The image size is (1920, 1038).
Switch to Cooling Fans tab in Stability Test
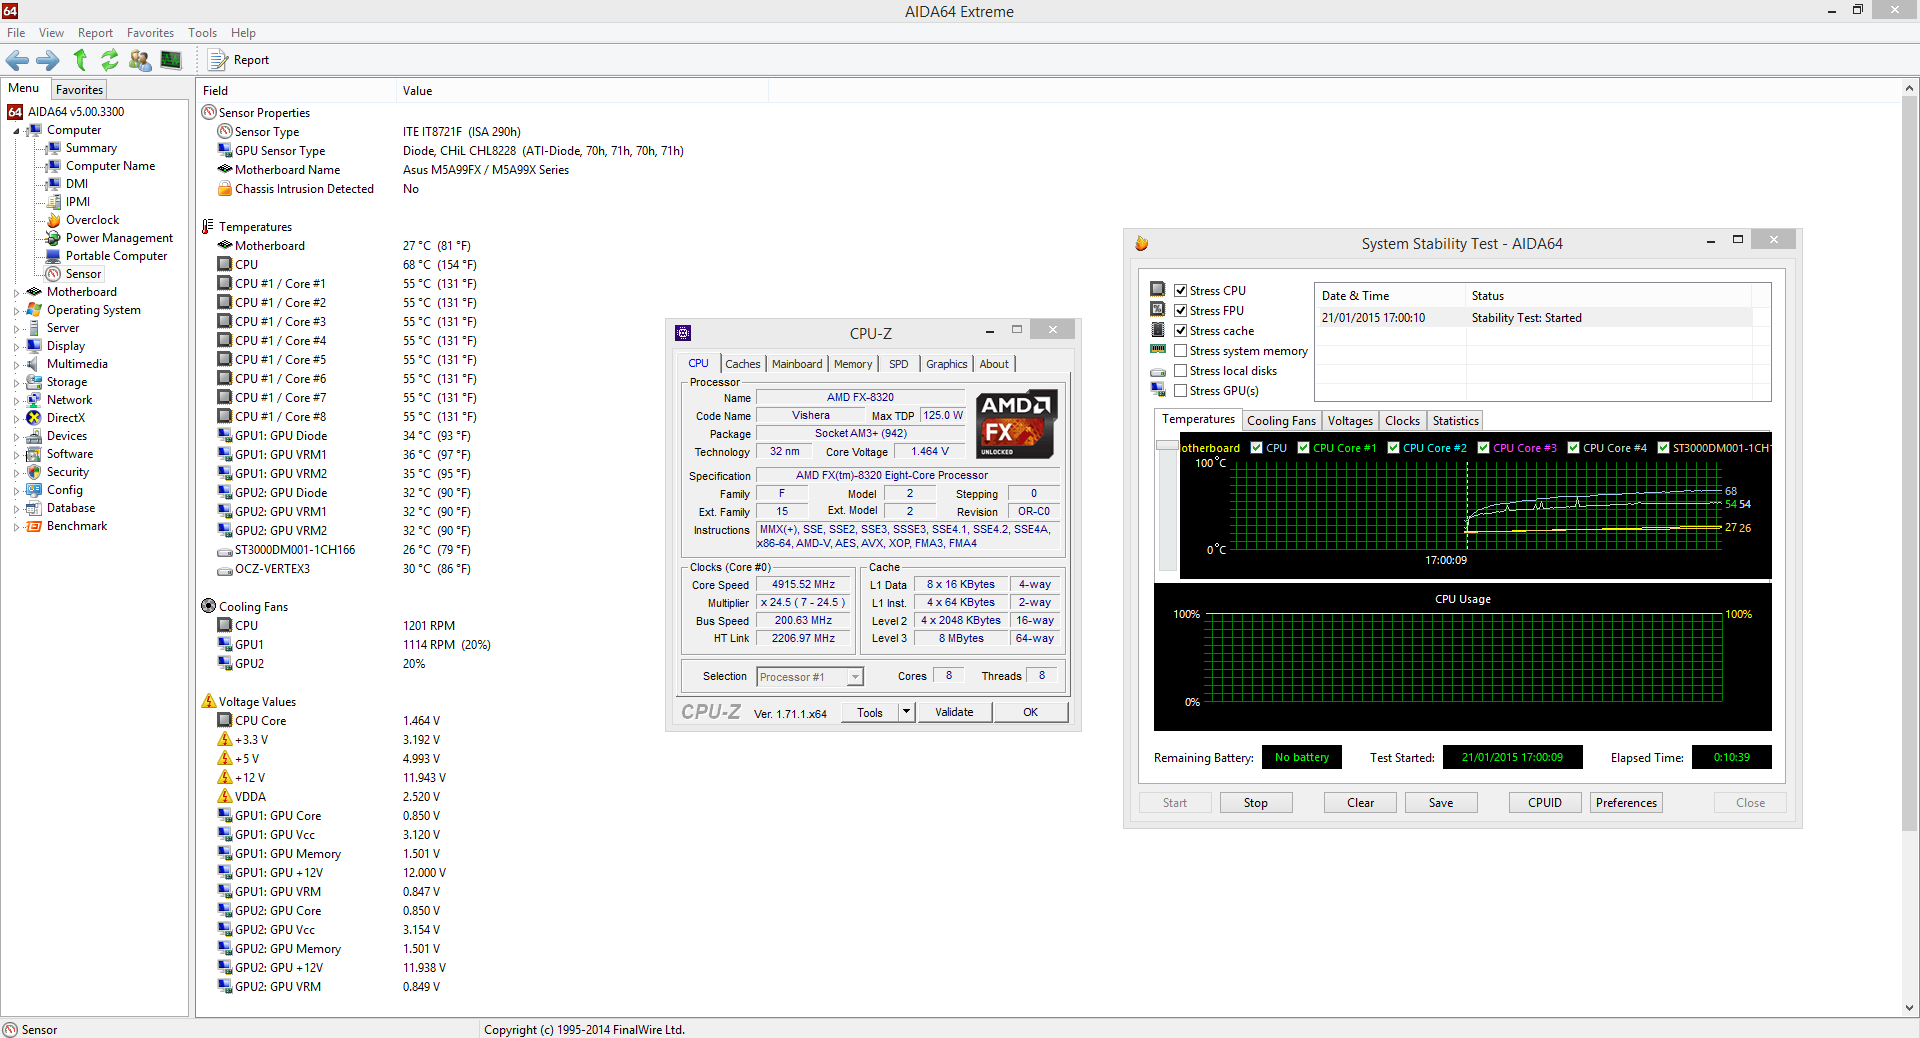point(1281,421)
